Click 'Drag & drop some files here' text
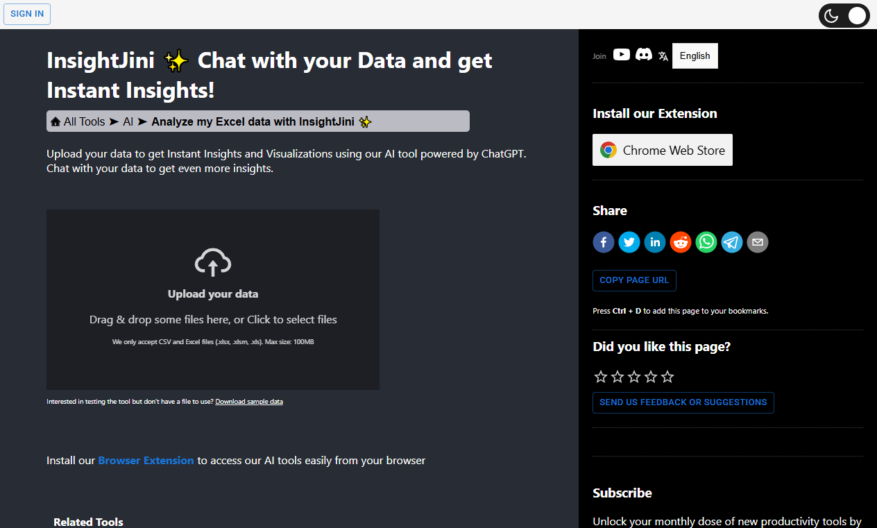This screenshot has height=528, width=877. pyautogui.click(x=213, y=319)
